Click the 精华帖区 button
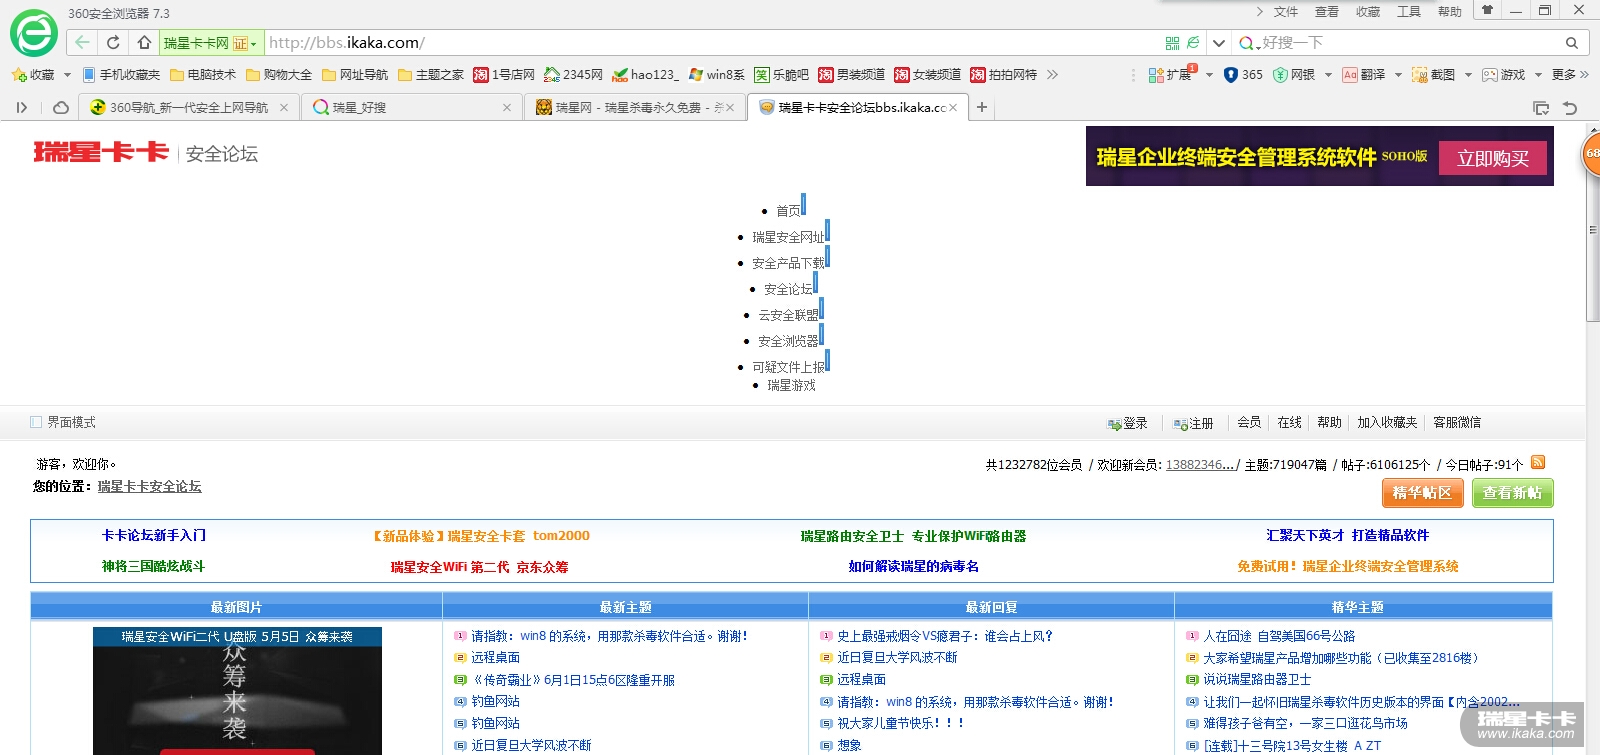Viewport: 1600px width, 755px height. click(x=1422, y=493)
